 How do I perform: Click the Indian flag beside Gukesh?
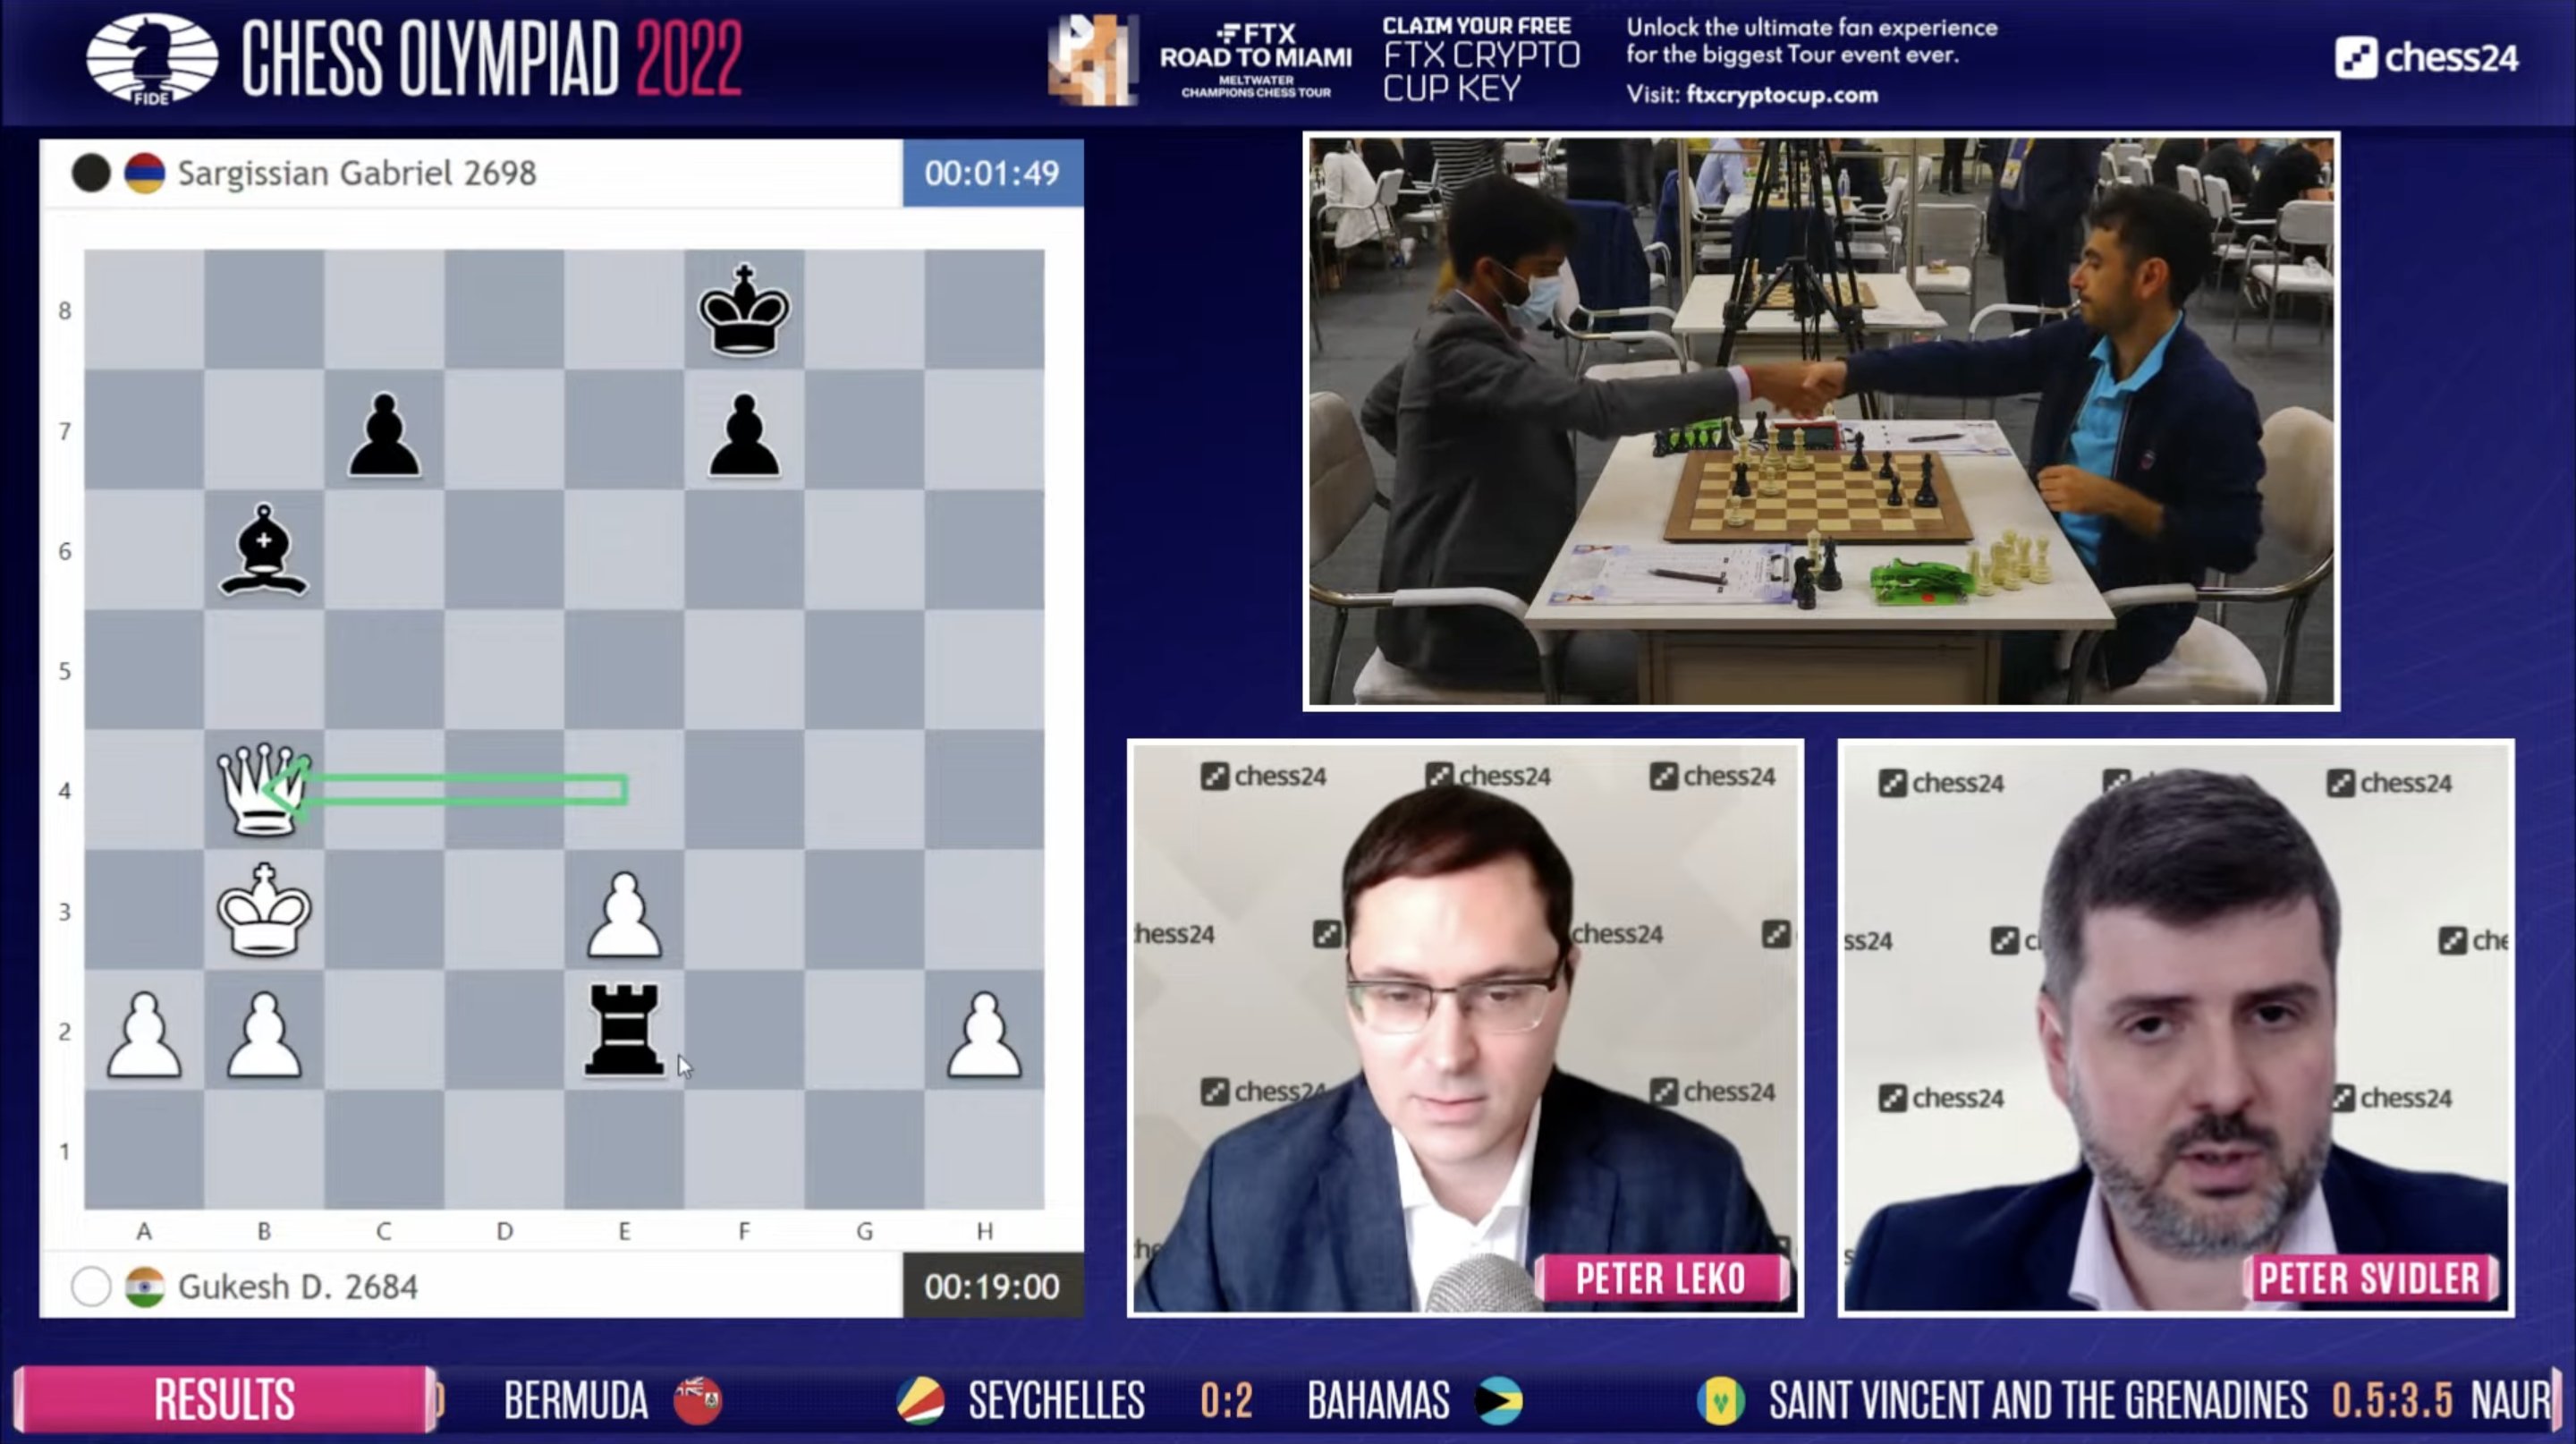point(145,1287)
